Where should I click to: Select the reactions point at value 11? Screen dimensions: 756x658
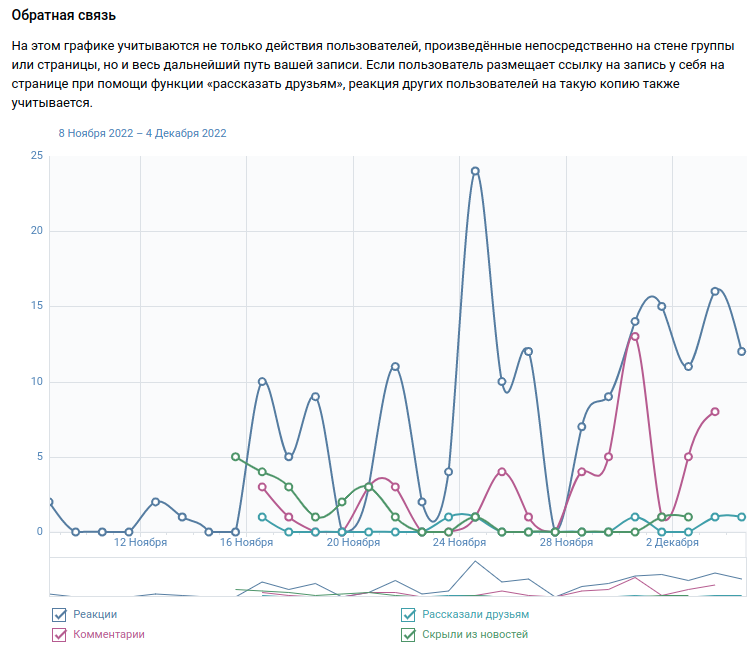[395, 367]
